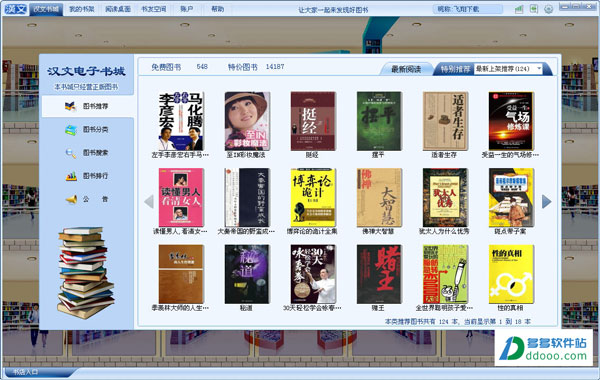Click the 汉文电子书城 title banner
Screen dimensions: 600x380
click(86, 72)
